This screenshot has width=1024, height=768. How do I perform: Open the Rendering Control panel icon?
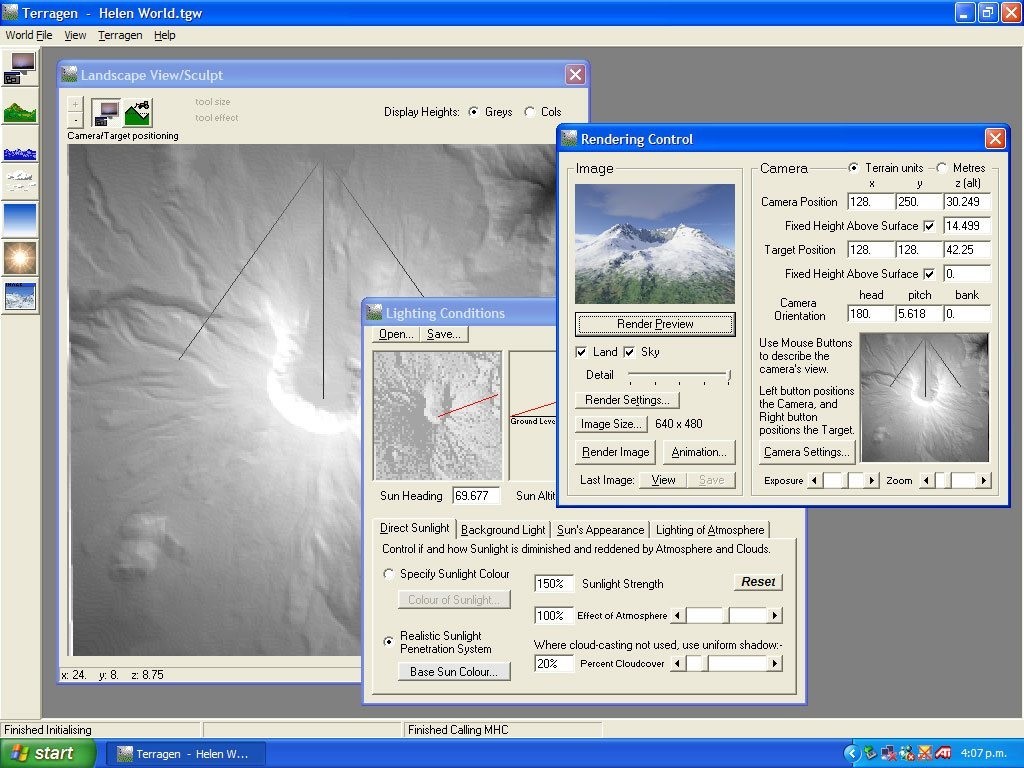(x=20, y=66)
